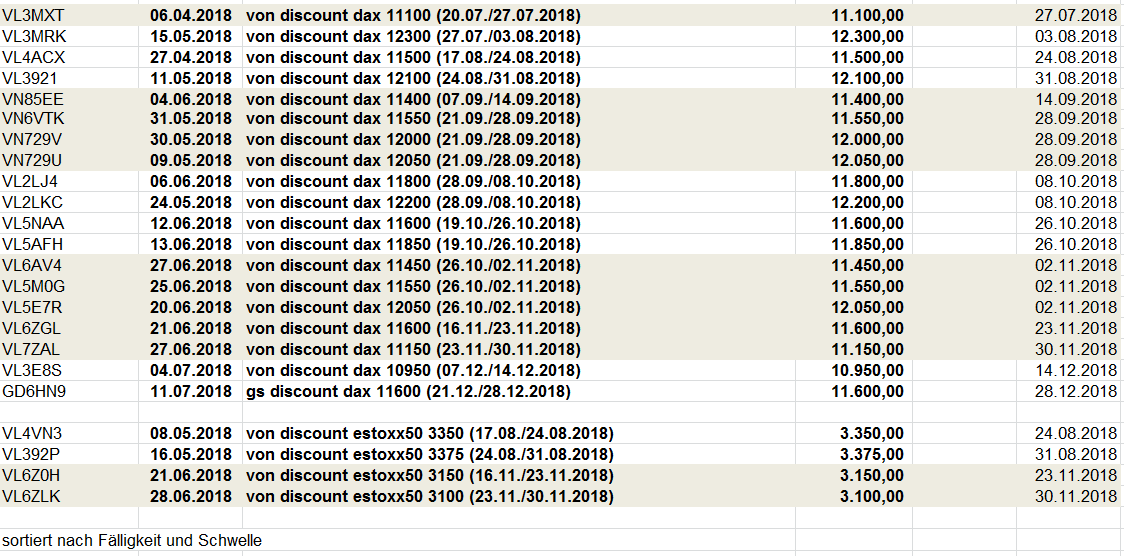Click the GD6HN9 code cell

(x=34, y=392)
